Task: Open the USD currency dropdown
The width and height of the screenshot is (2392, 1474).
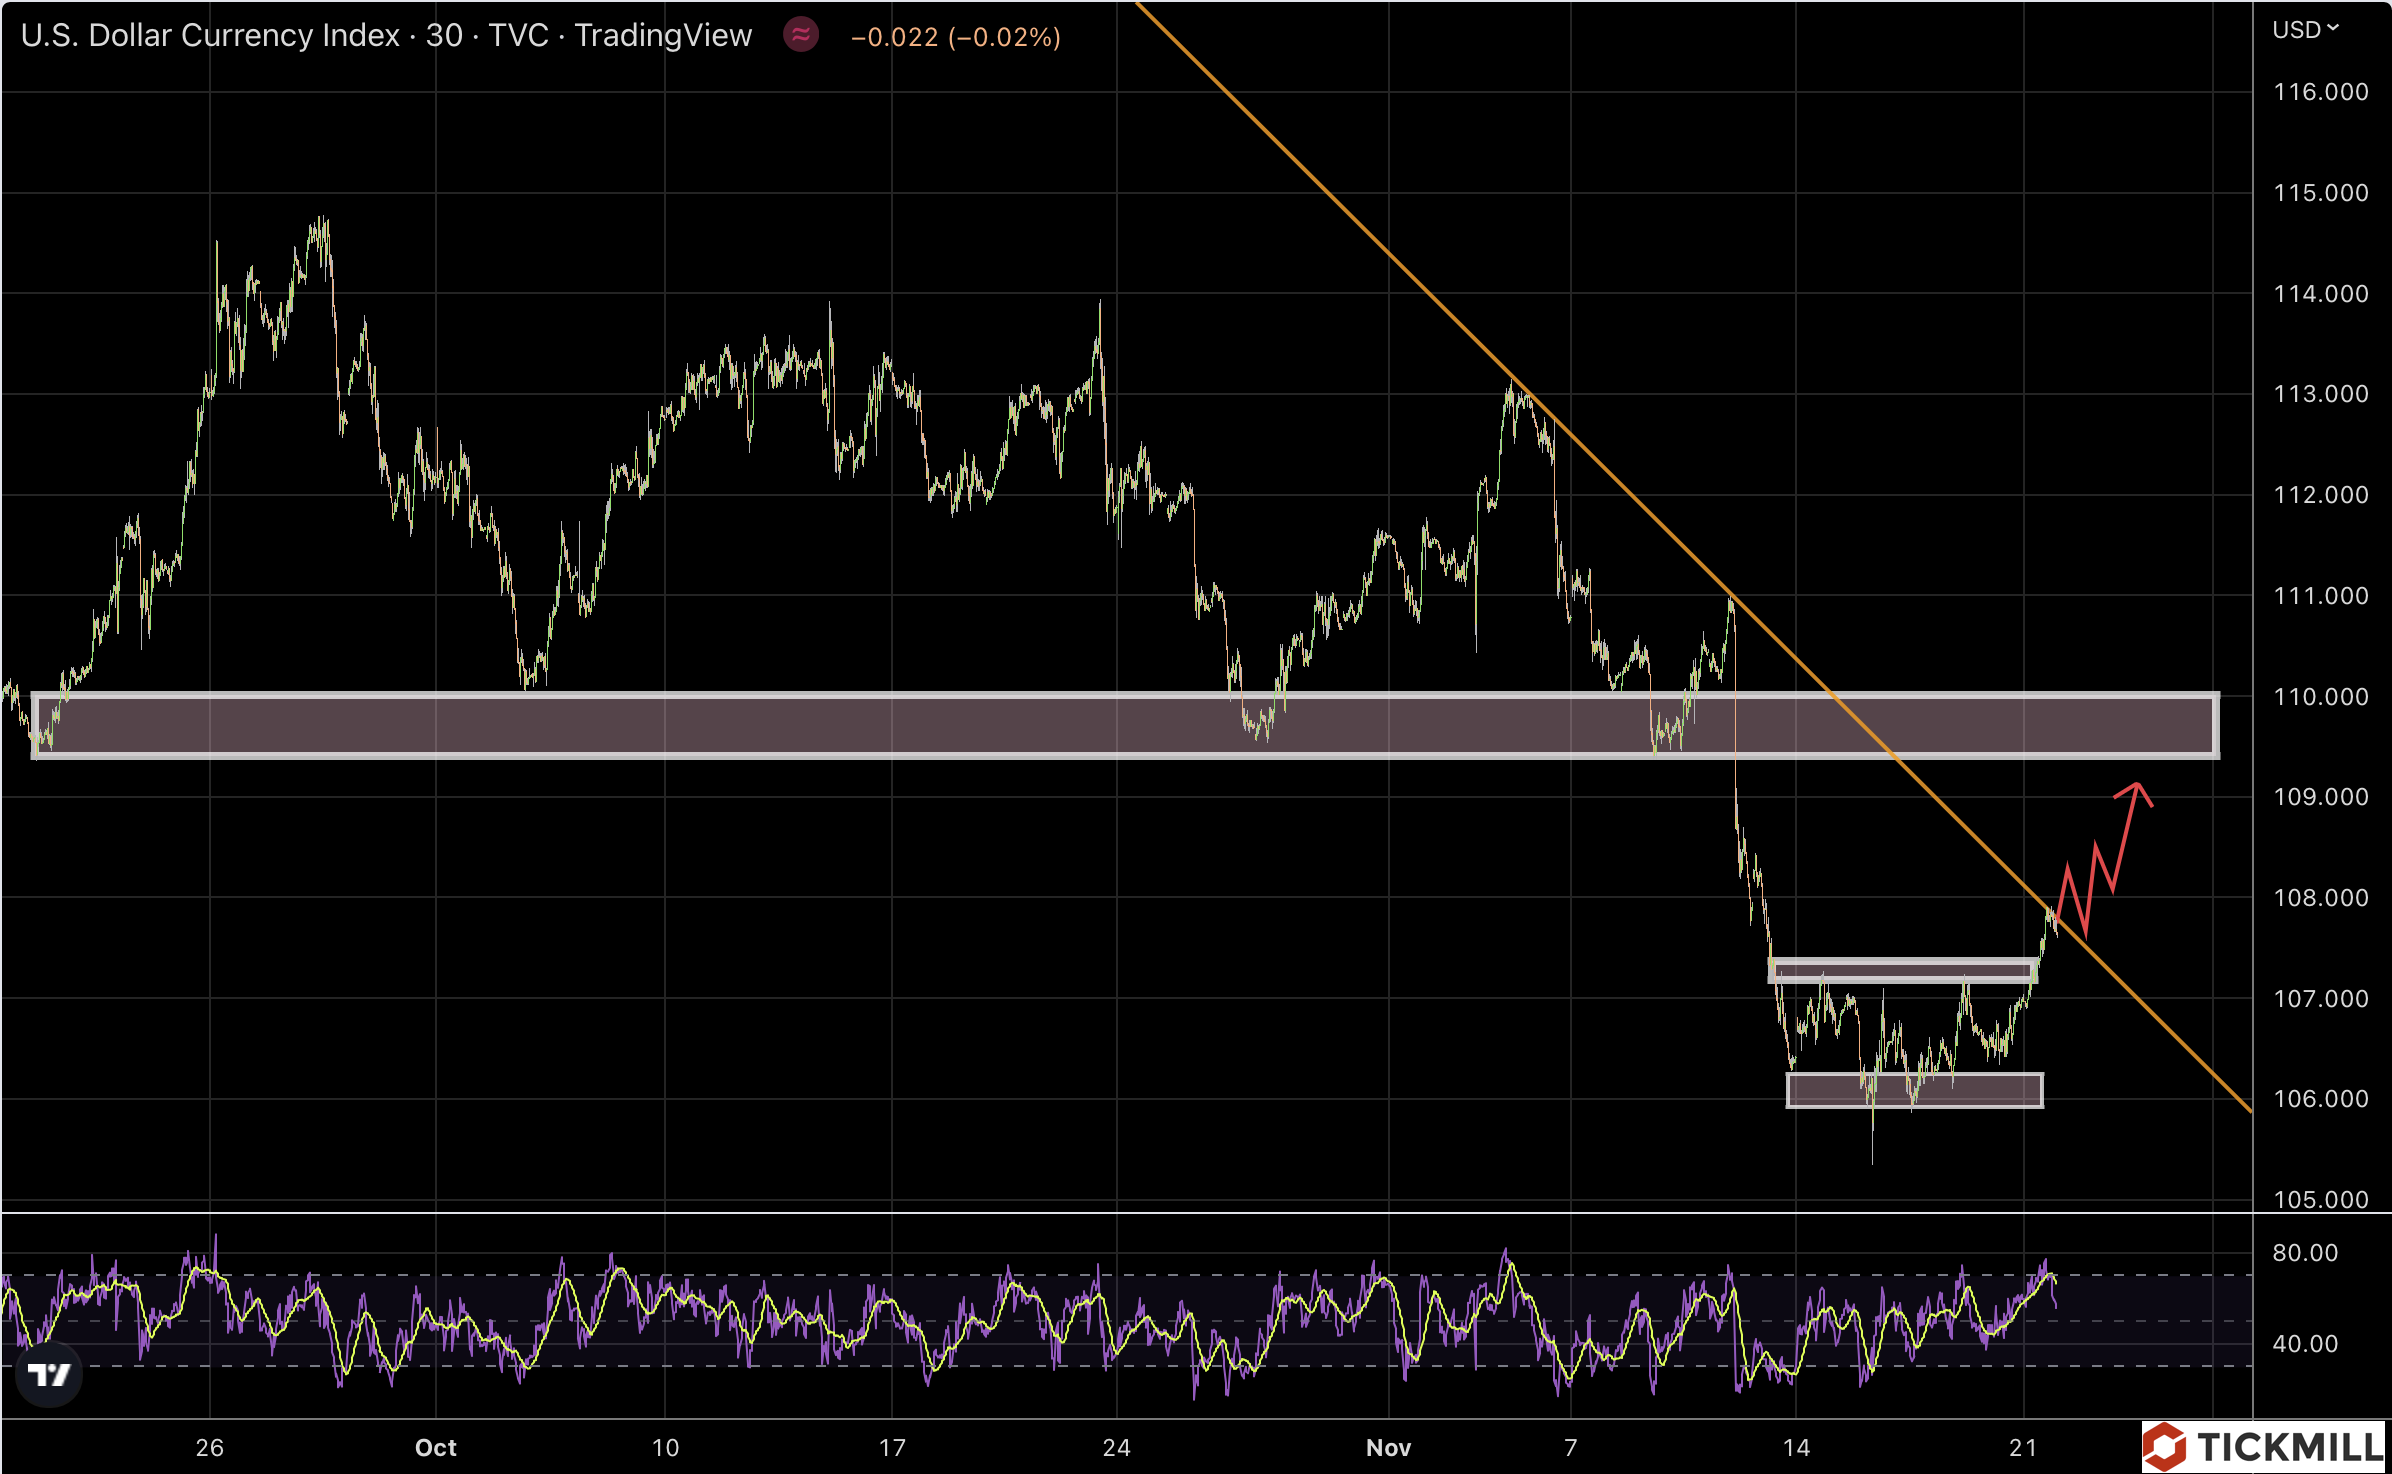Action: click(x=2304, y=30)
